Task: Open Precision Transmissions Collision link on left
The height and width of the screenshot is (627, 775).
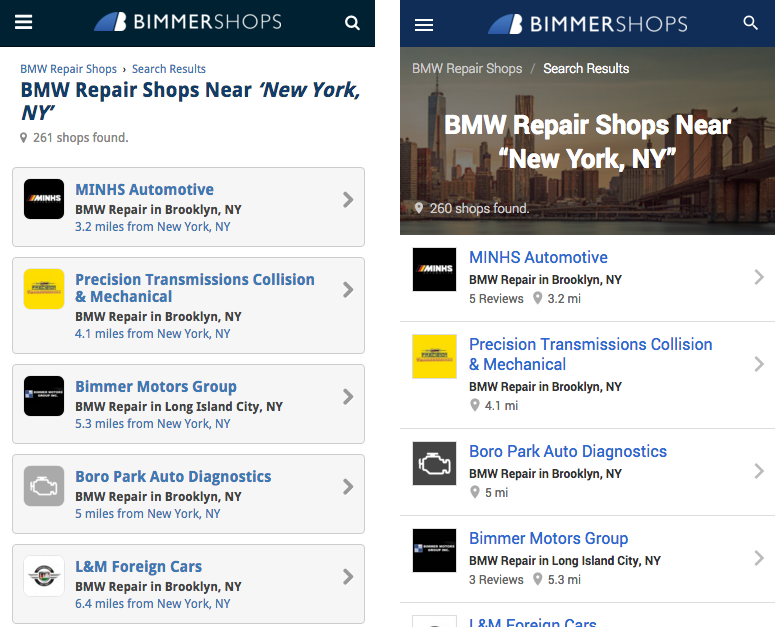Action: click(195, 288)
